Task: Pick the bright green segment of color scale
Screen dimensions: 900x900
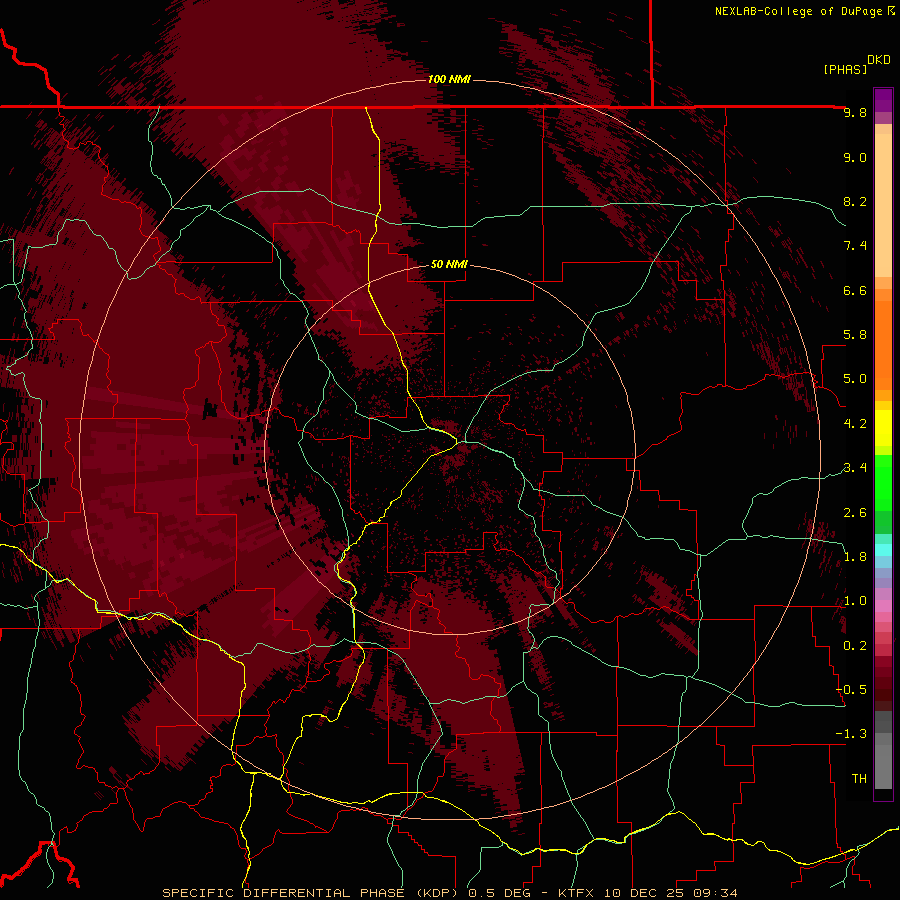Action: coord(883,483)
